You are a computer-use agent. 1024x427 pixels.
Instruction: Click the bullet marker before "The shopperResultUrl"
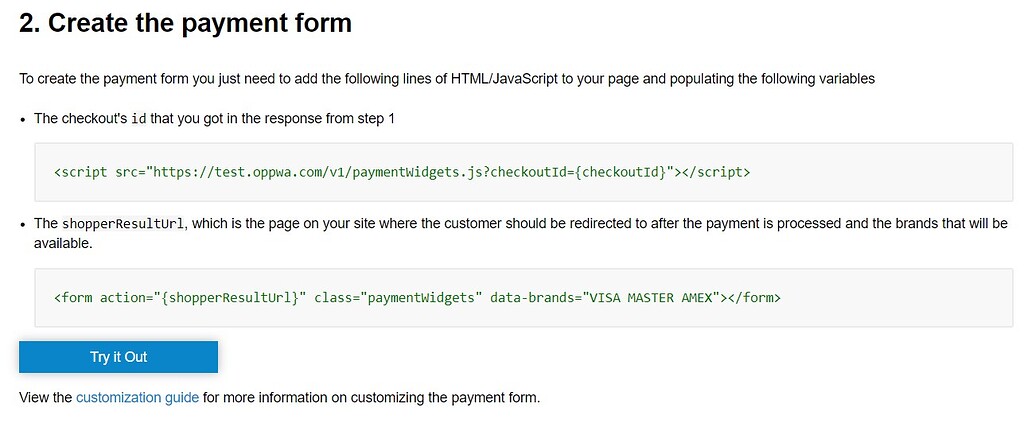click(x=23, y=225)
